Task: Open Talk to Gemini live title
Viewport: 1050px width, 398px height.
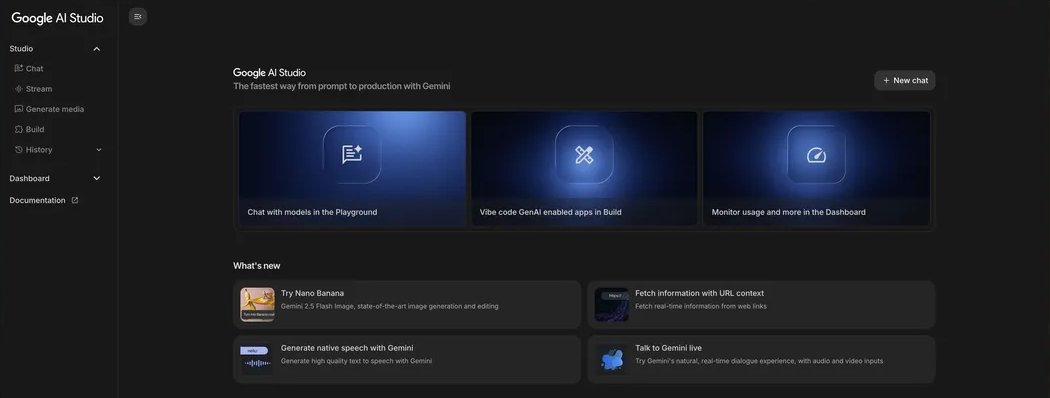Action: tap(668, 348)
